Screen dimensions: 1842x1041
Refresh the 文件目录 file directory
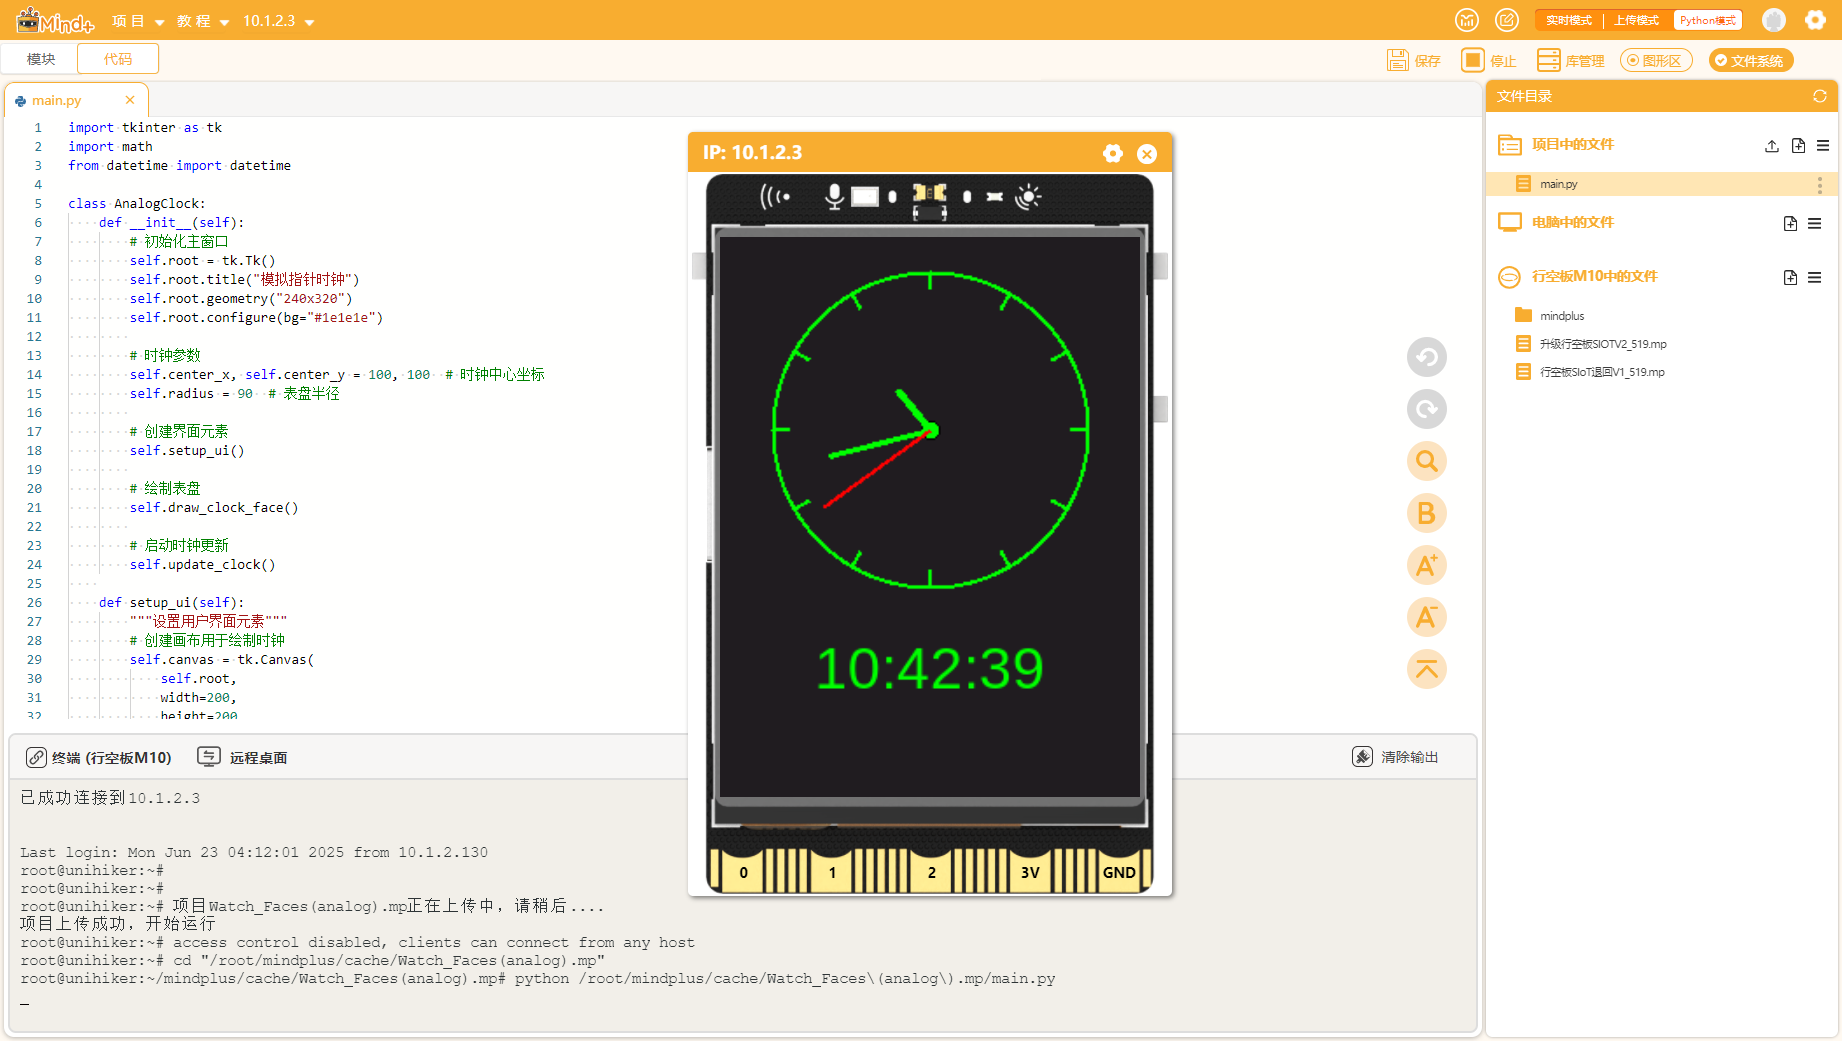(1819, 96)
